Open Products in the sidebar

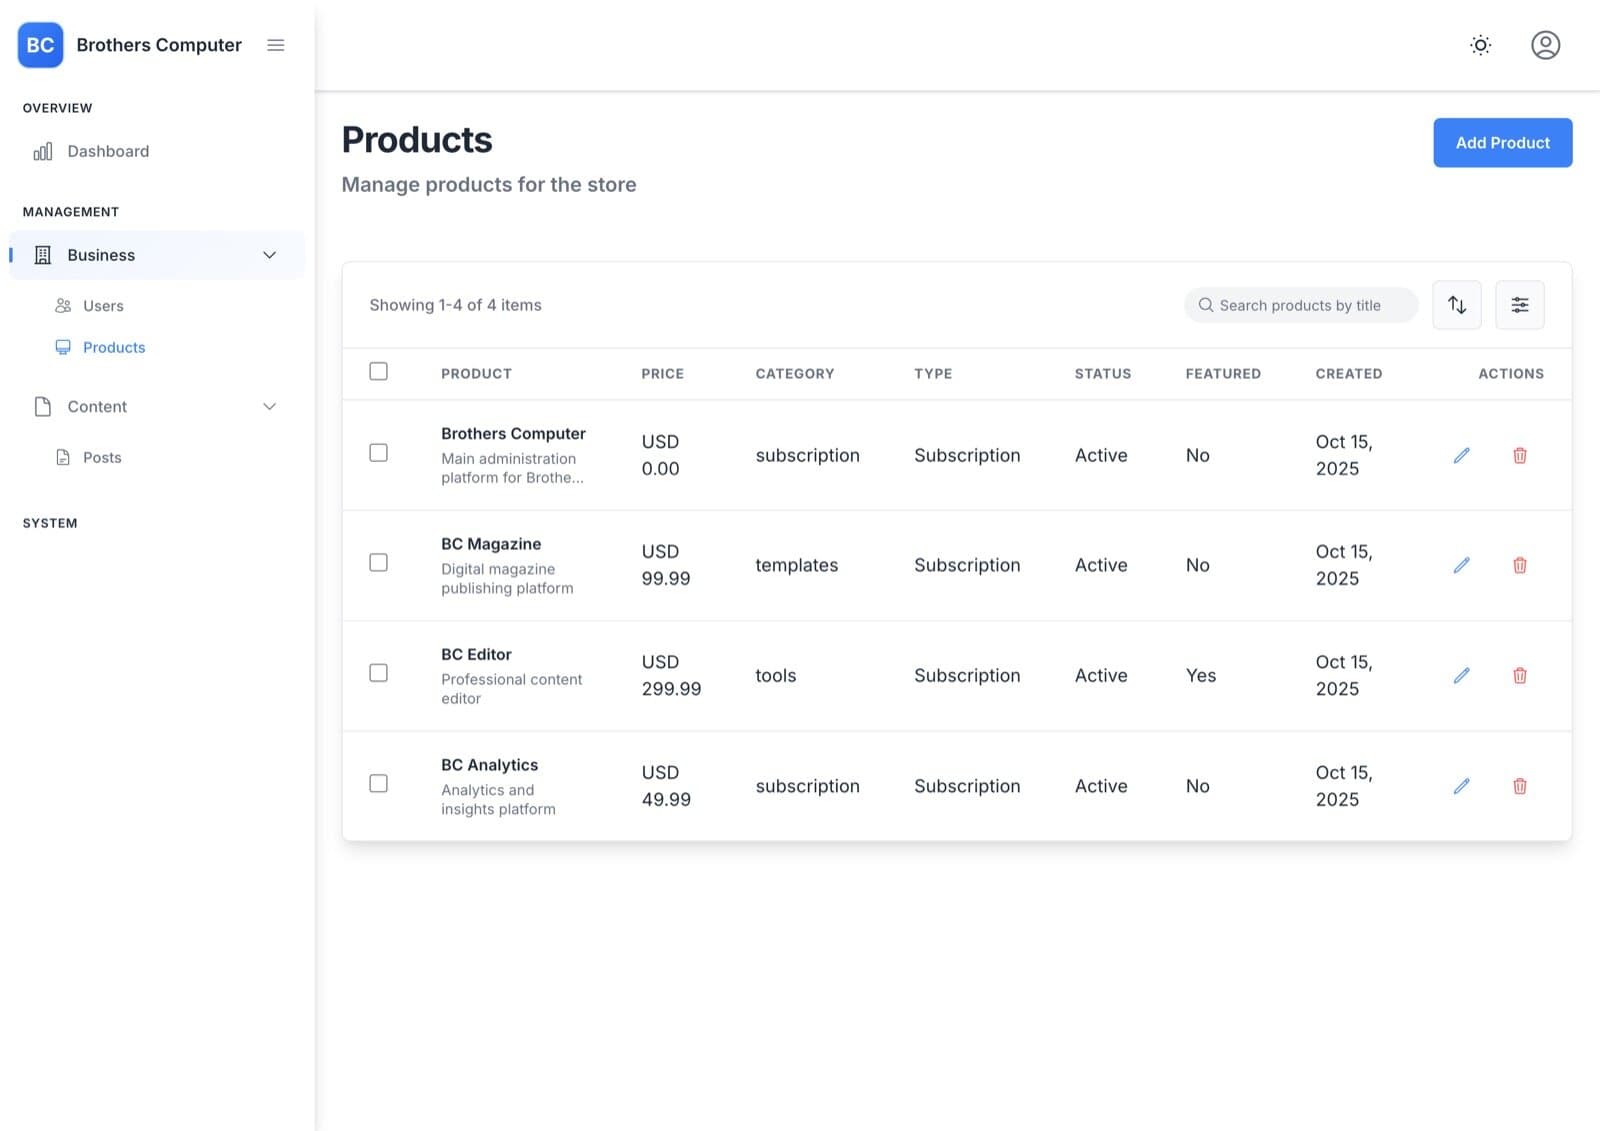[114, 347]
